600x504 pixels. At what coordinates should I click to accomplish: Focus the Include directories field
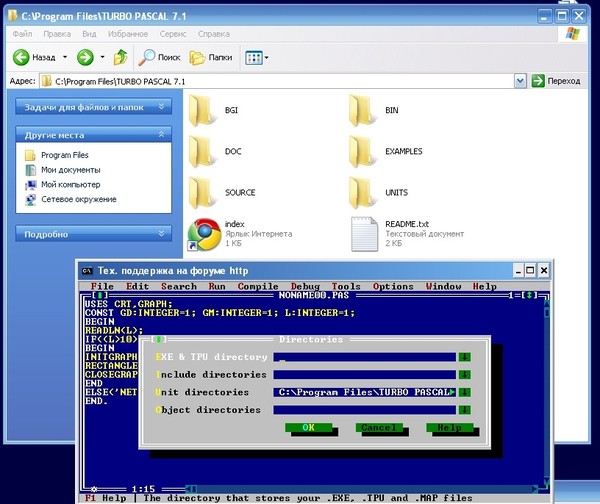[x=365, y=375]
